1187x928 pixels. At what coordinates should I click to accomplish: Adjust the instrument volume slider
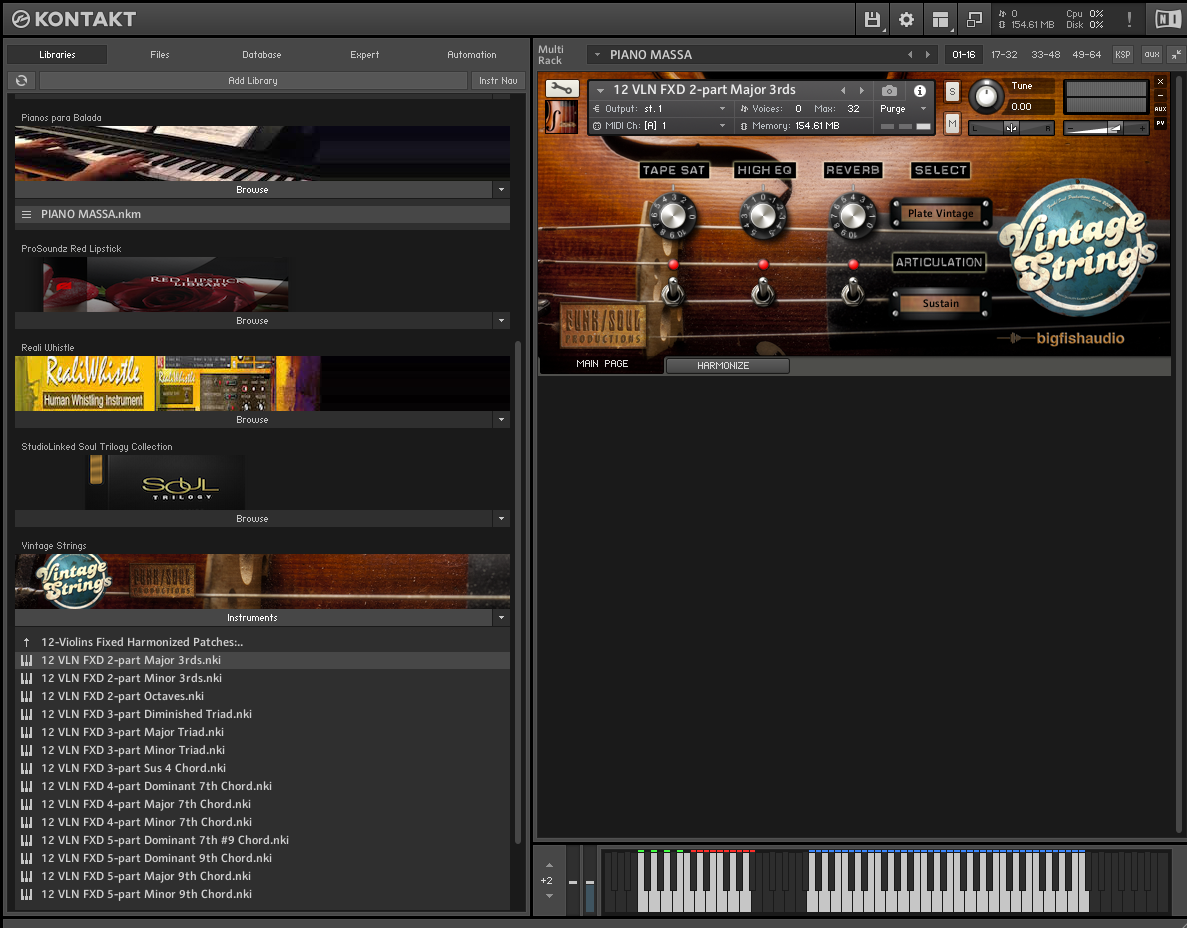pyautogui.click(x=1106, y=129)
